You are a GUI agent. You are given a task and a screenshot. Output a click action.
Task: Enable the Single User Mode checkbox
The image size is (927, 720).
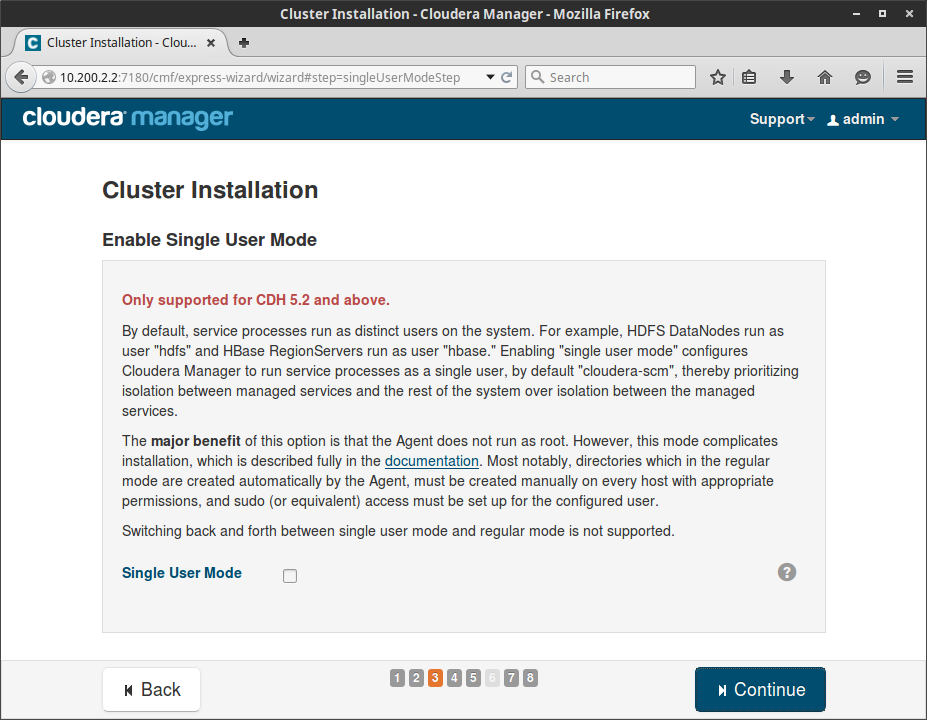click(x=290, y=576)
